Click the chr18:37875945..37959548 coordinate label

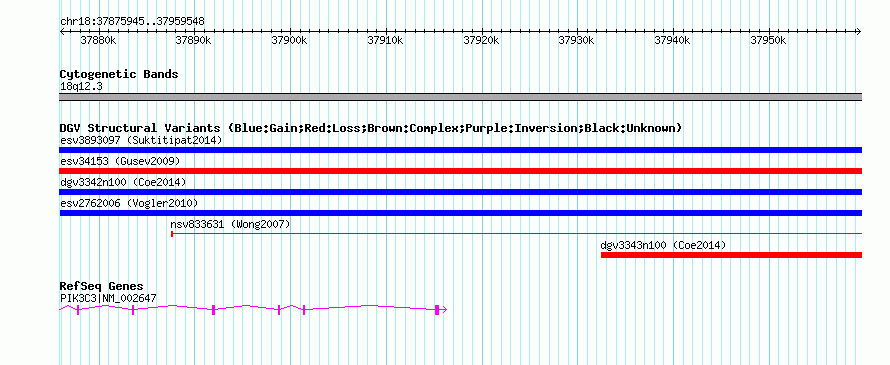132,22
